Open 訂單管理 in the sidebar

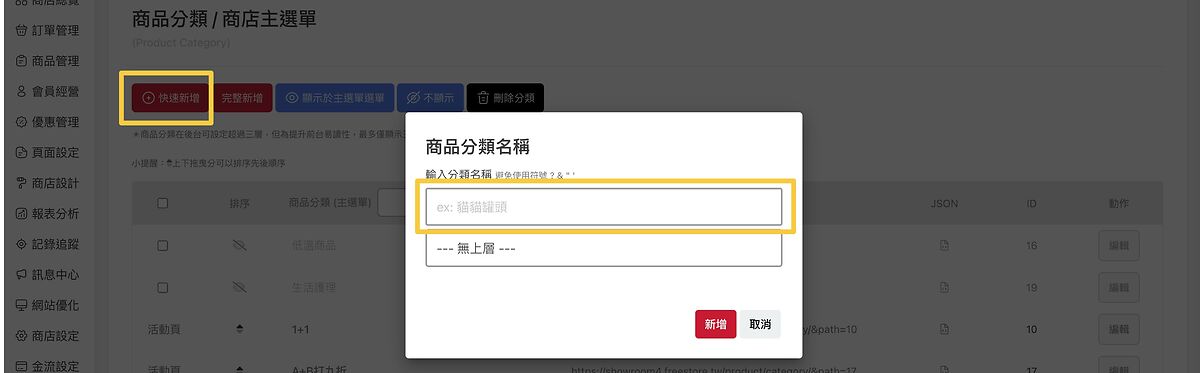[x=47, y=31]
